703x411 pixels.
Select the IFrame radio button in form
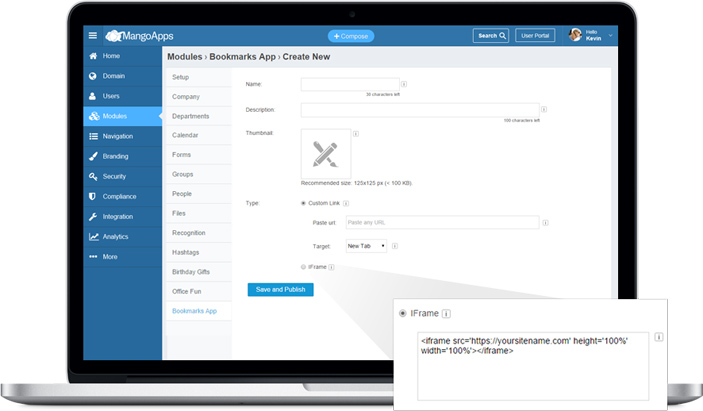[304, 267]
